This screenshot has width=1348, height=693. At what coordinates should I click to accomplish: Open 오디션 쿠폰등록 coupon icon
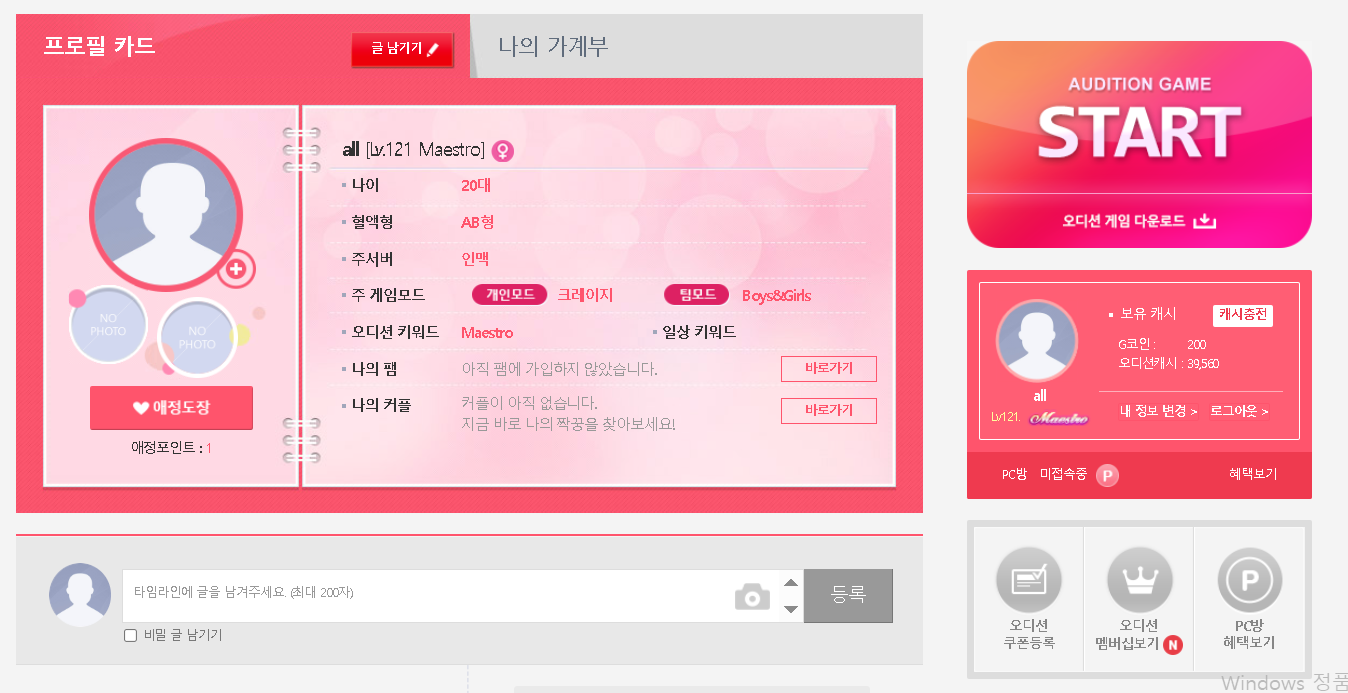1029,580
